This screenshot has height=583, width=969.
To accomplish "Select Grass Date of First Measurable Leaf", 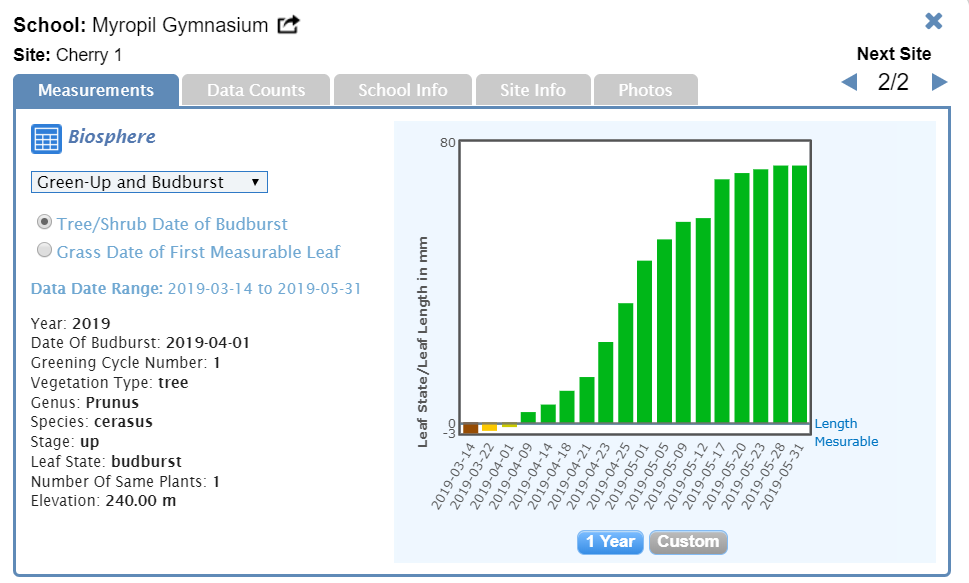I will click(44, 251).
